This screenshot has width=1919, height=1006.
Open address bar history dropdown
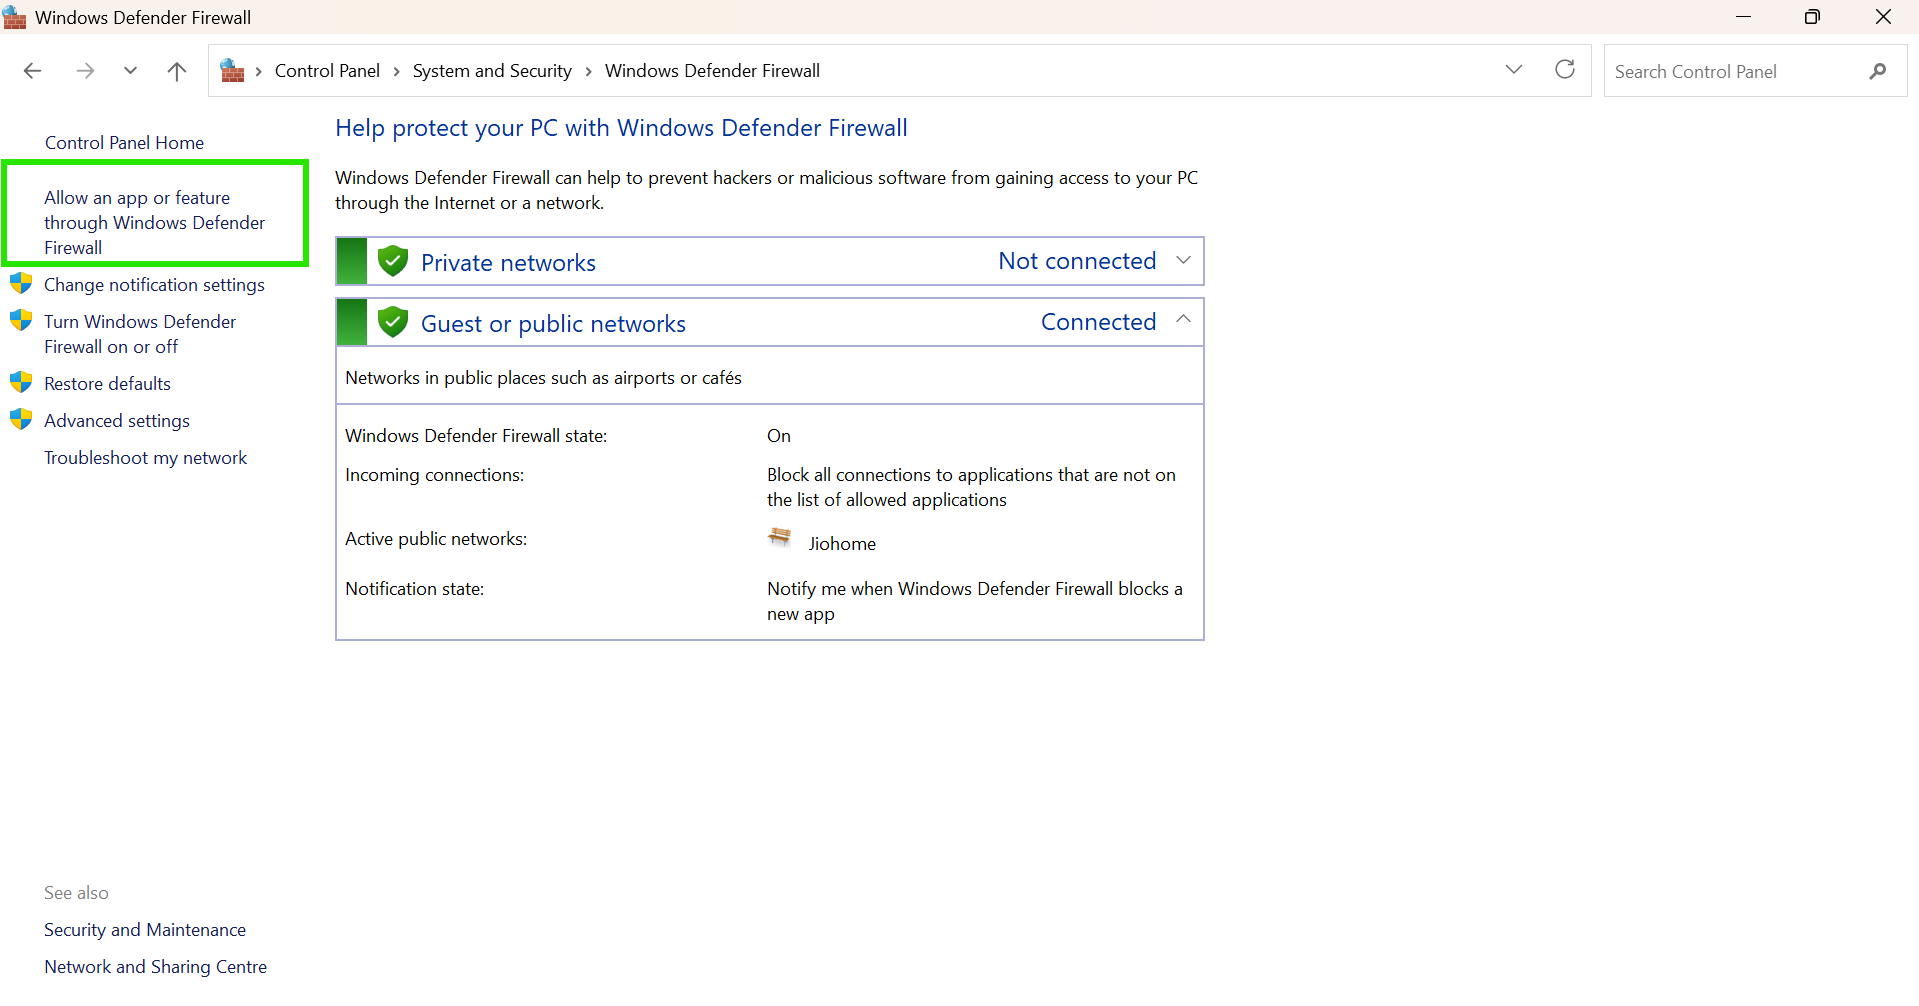[1513, 70]
